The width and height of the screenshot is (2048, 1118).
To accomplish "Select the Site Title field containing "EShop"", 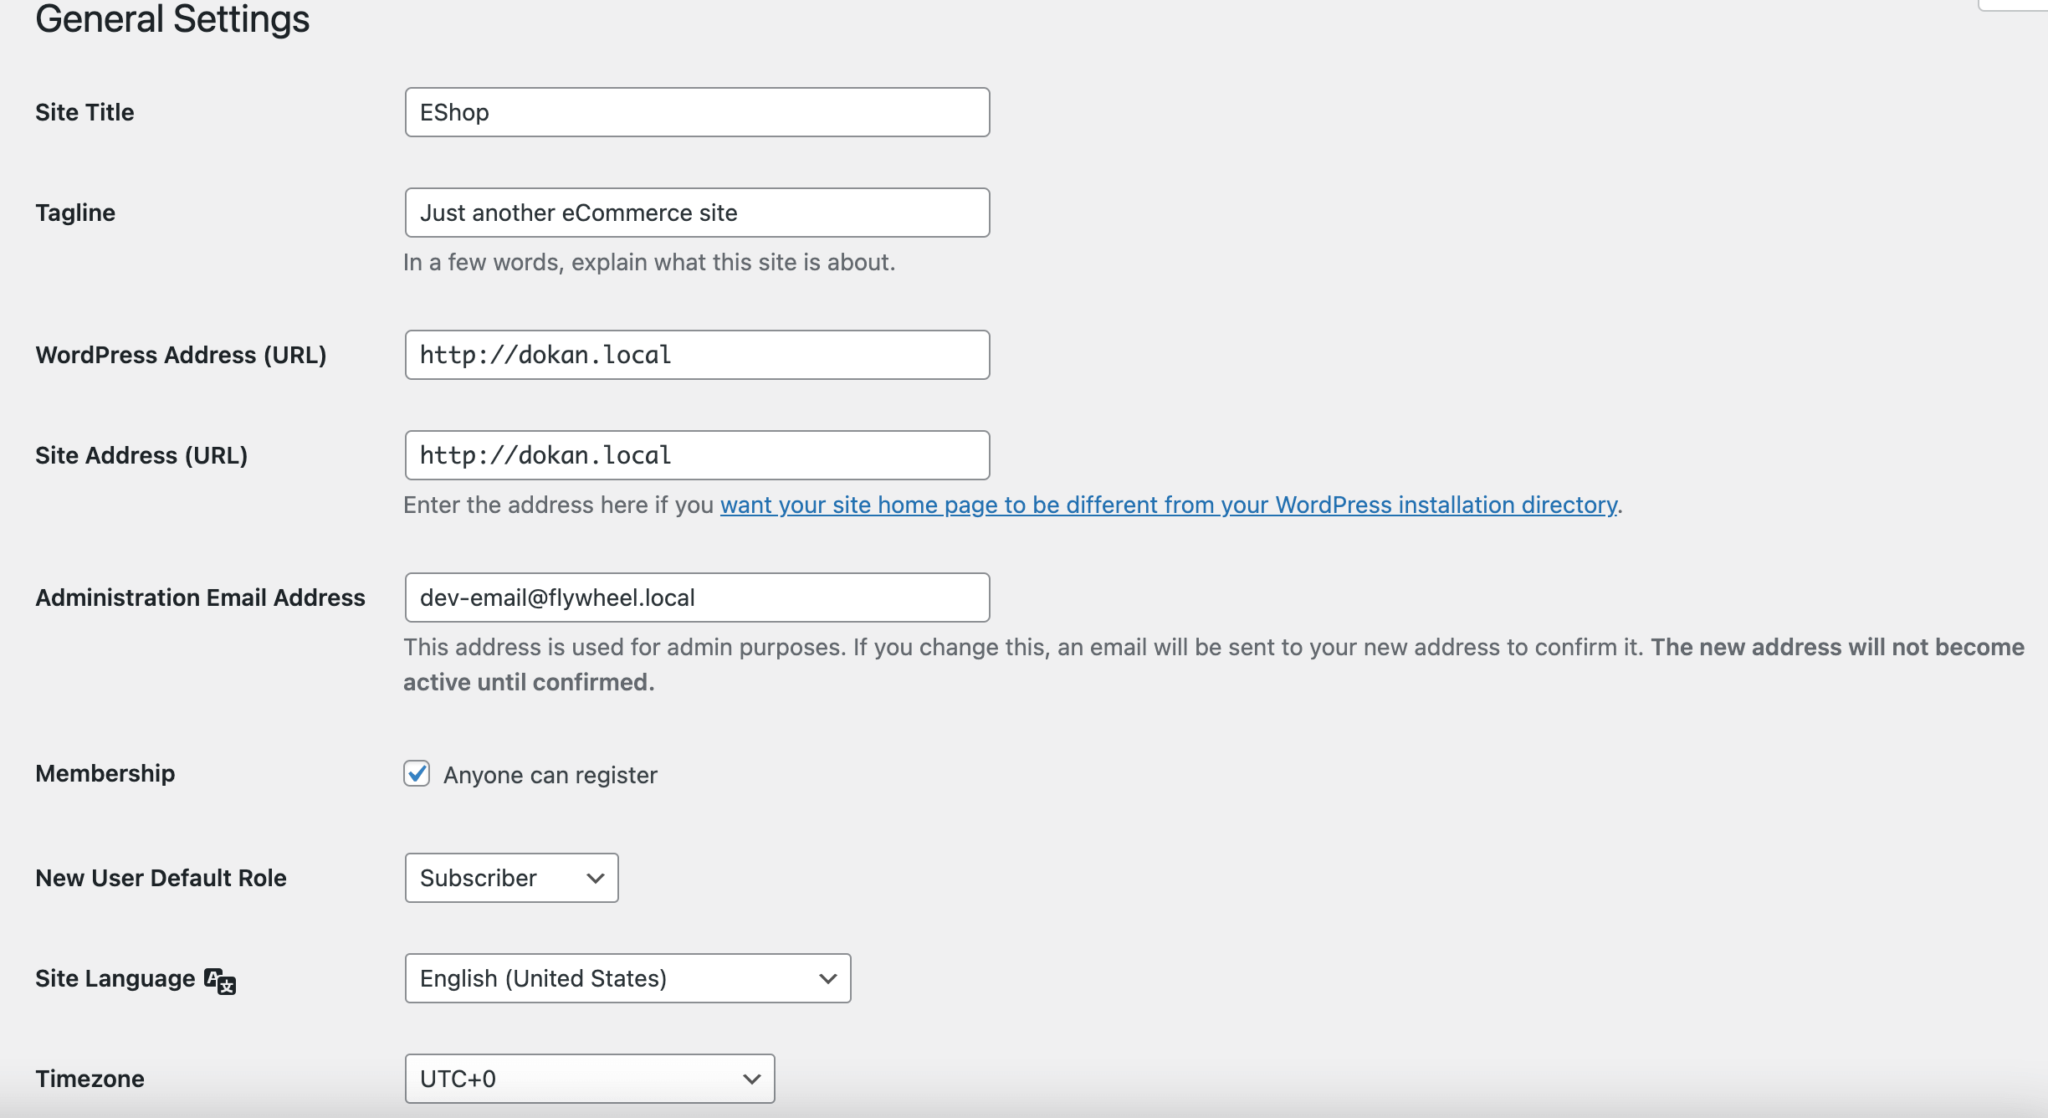I will click(x=695, y=112).
